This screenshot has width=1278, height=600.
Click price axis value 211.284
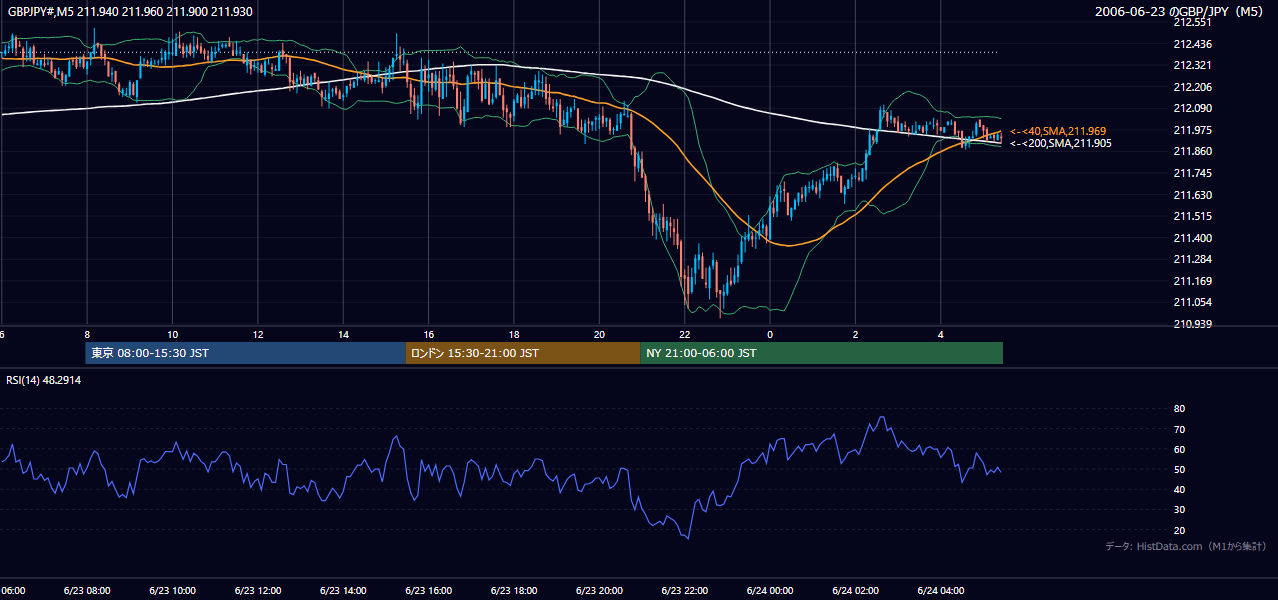coord(1192,259)
